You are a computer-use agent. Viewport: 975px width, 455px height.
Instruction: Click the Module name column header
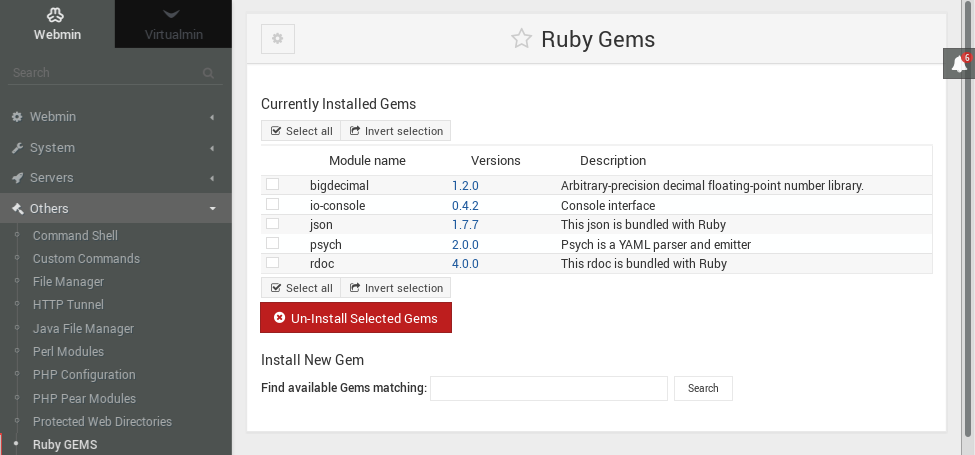(x=367, y=161)
